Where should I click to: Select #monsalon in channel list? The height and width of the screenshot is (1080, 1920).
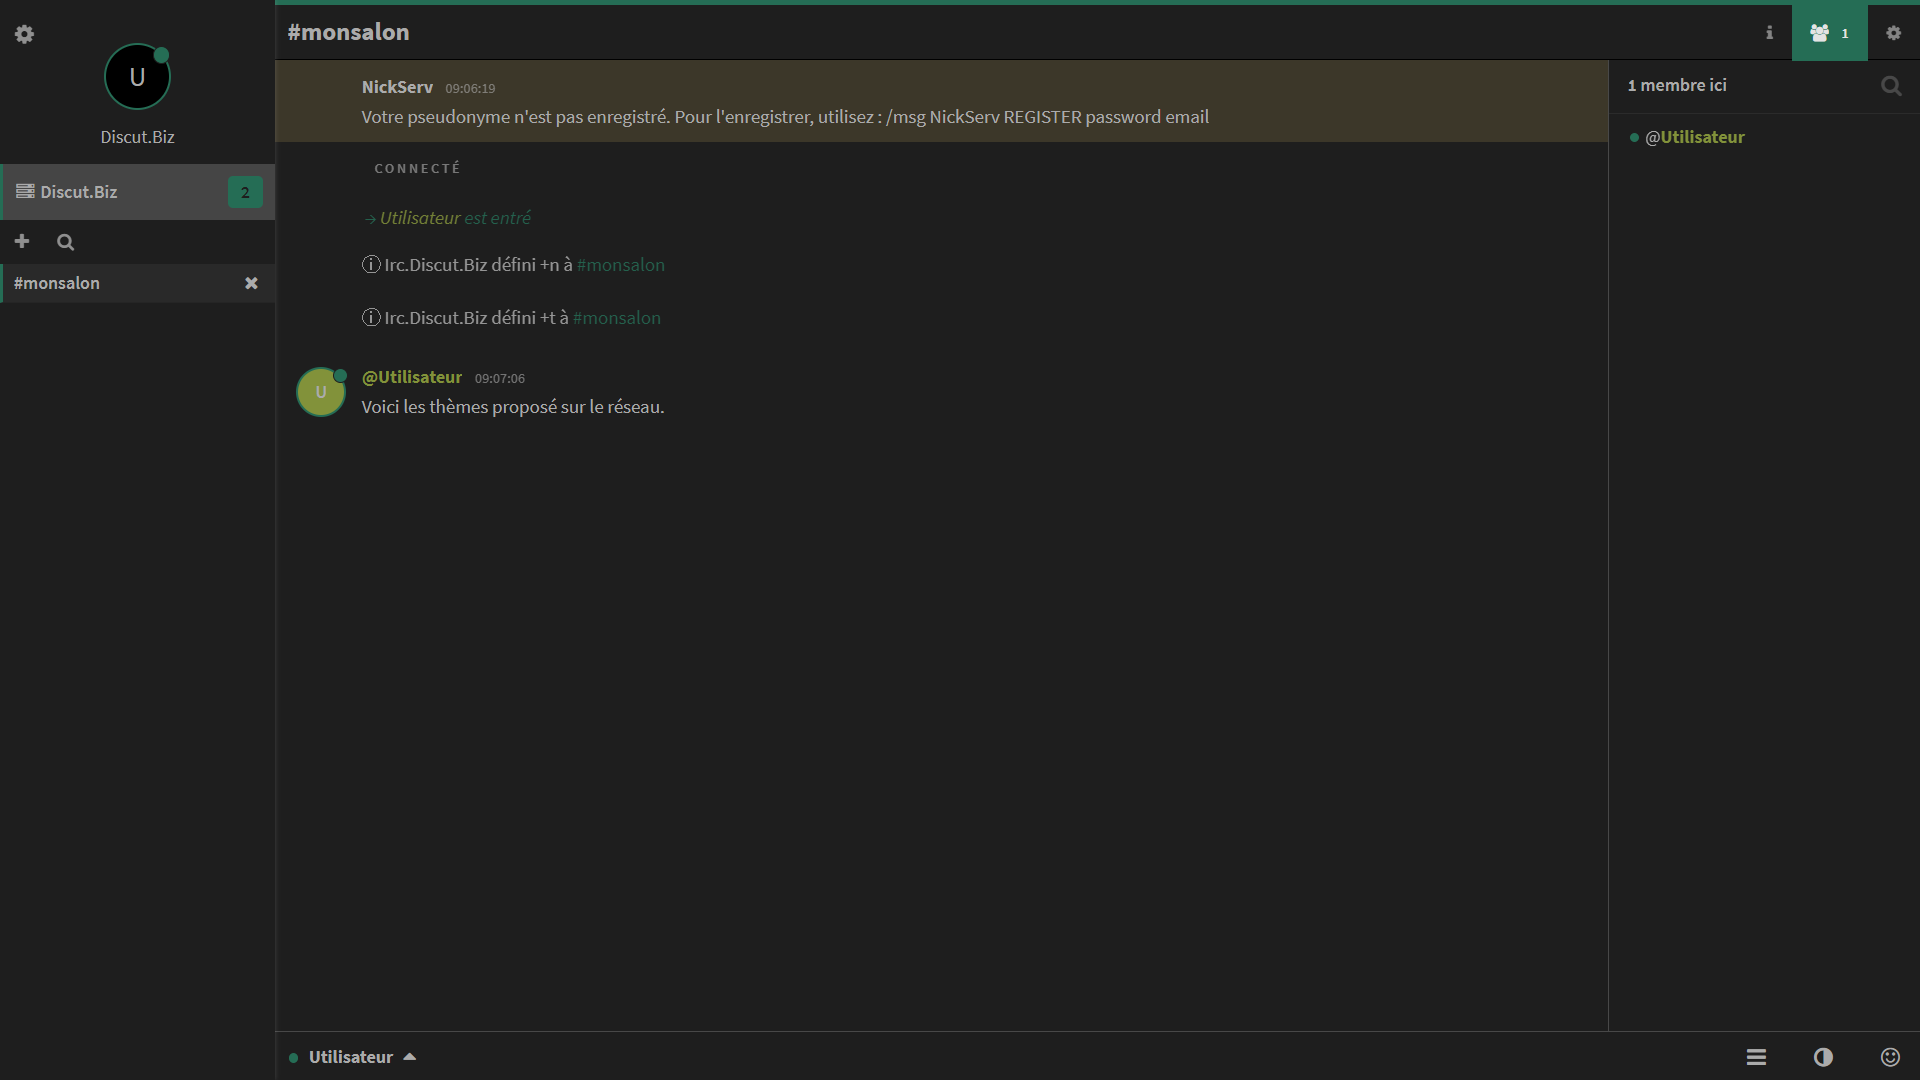[x=57, y=284]
